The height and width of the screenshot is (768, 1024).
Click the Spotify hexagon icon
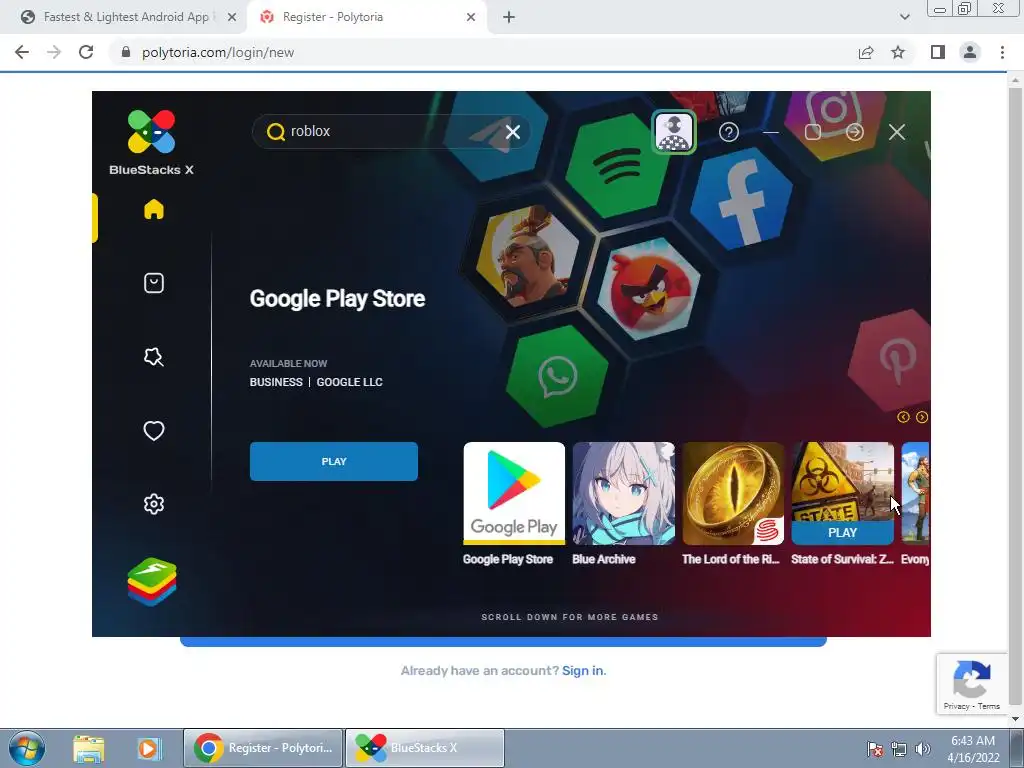pos(617,165)
